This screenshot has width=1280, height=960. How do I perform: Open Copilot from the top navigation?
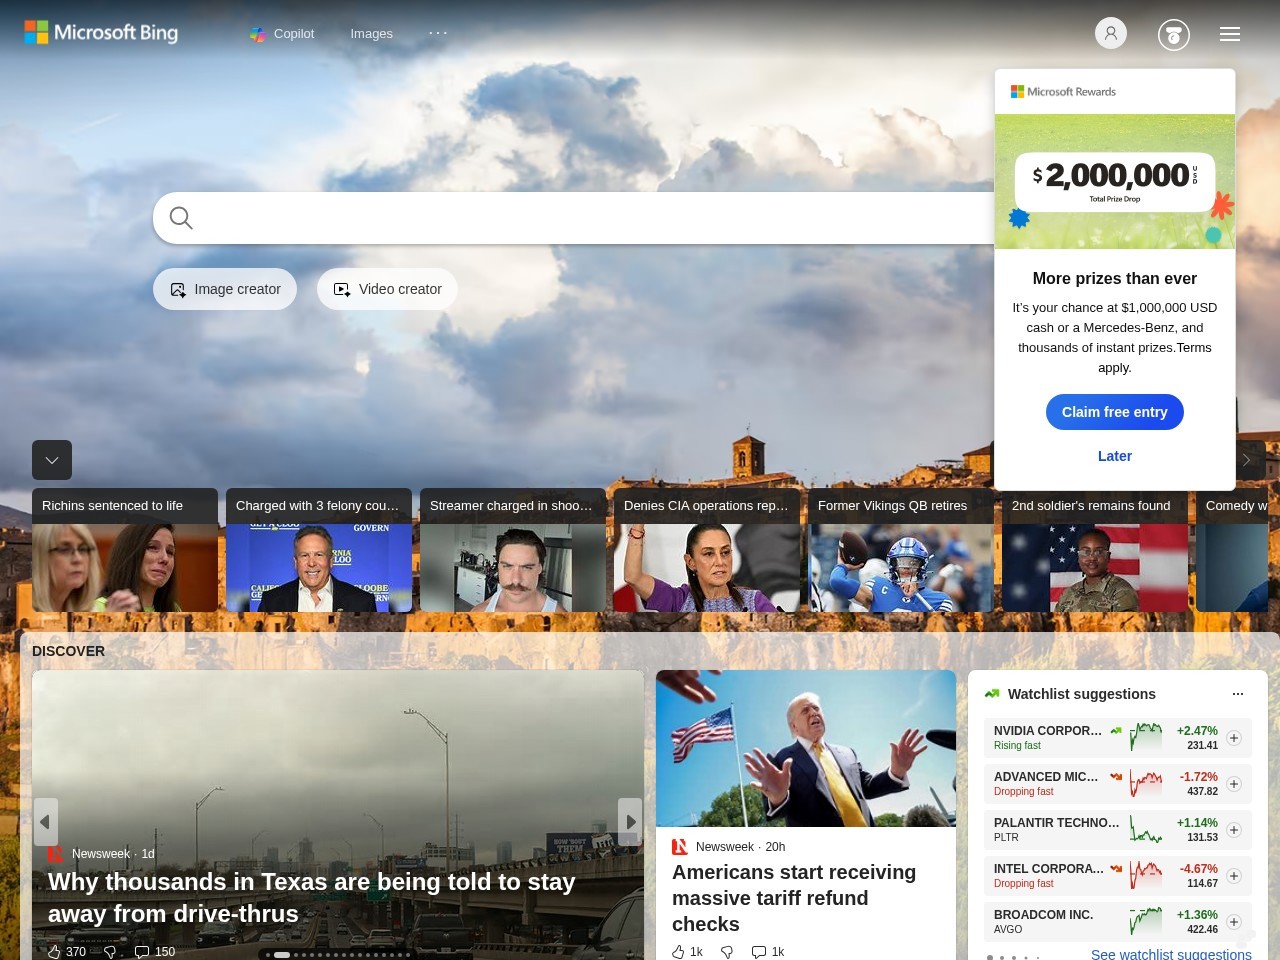282,34
